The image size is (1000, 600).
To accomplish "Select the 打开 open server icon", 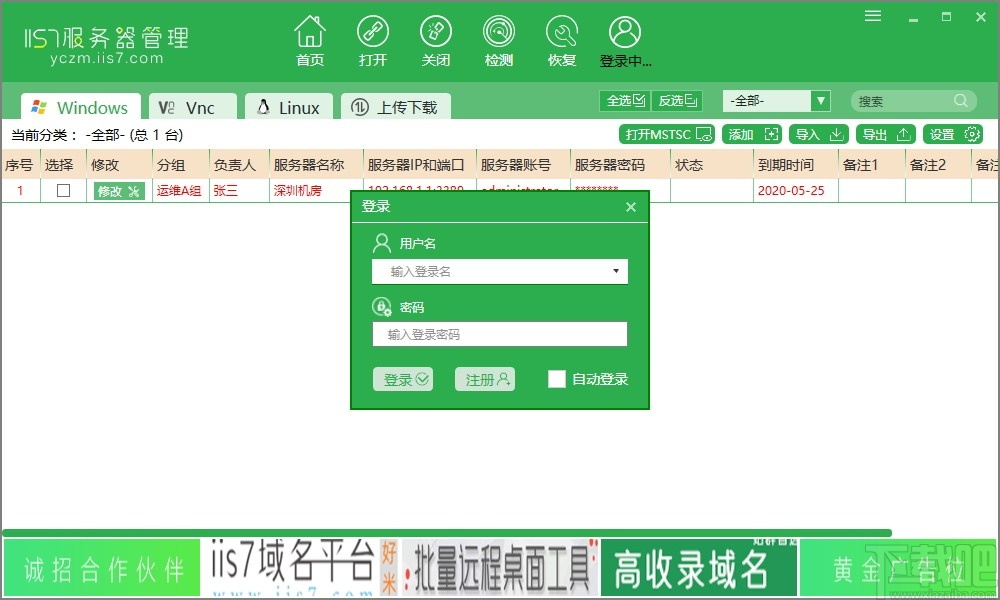I will pyautogui.click(x=373, y=40).
